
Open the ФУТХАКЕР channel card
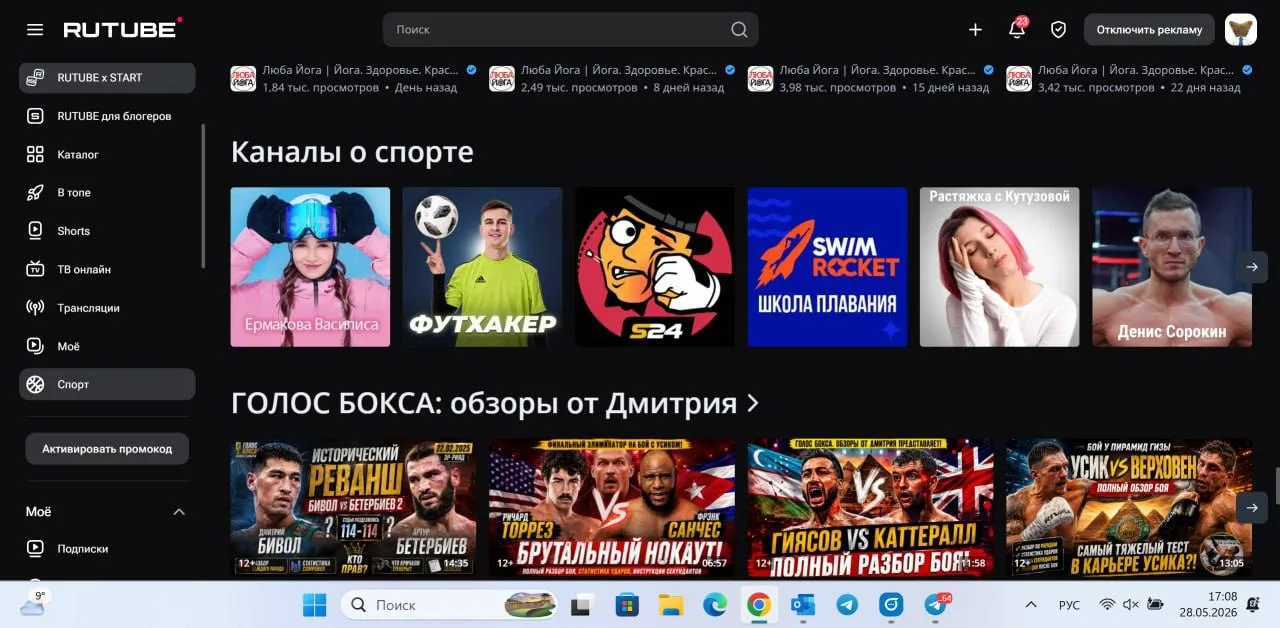coord(482,267)
